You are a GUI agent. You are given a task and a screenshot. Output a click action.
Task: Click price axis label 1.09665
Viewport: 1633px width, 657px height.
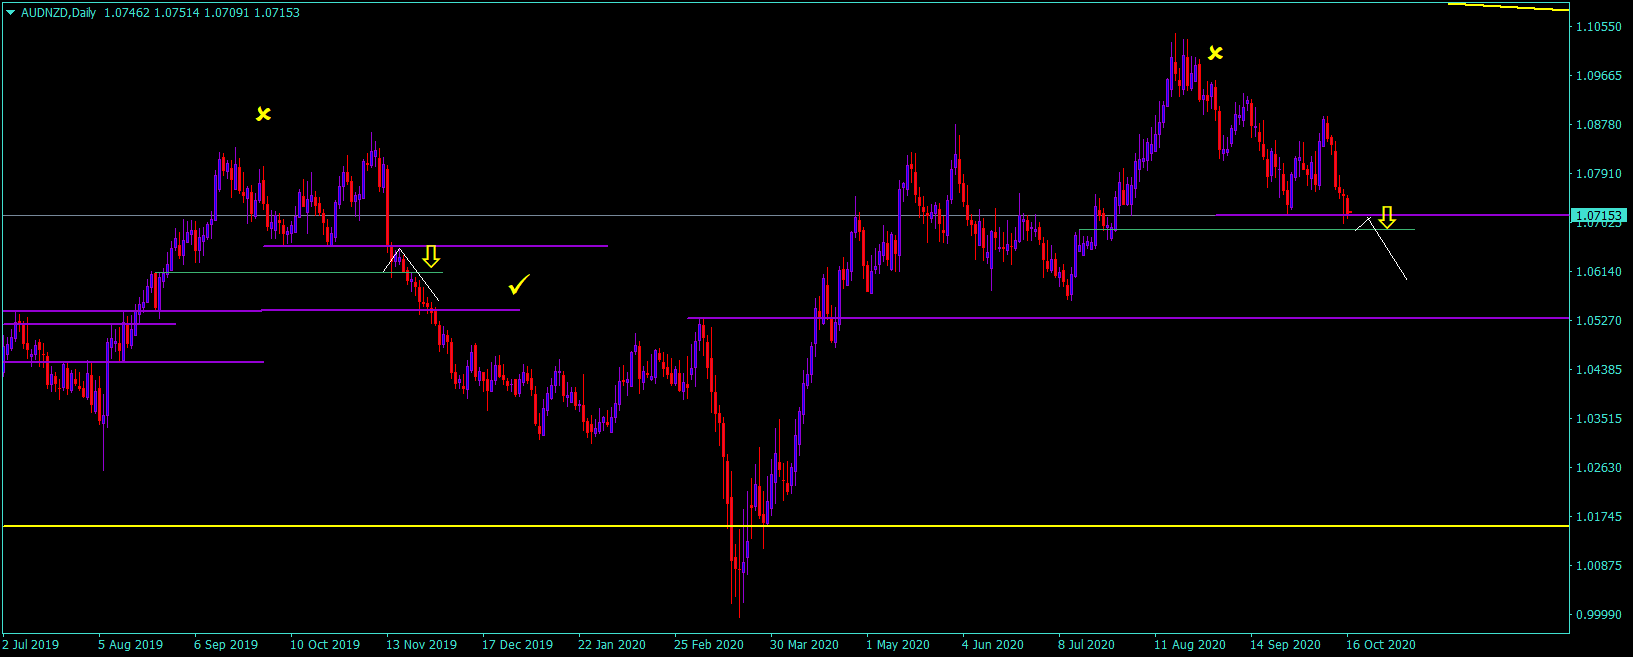click(1599, 76)
